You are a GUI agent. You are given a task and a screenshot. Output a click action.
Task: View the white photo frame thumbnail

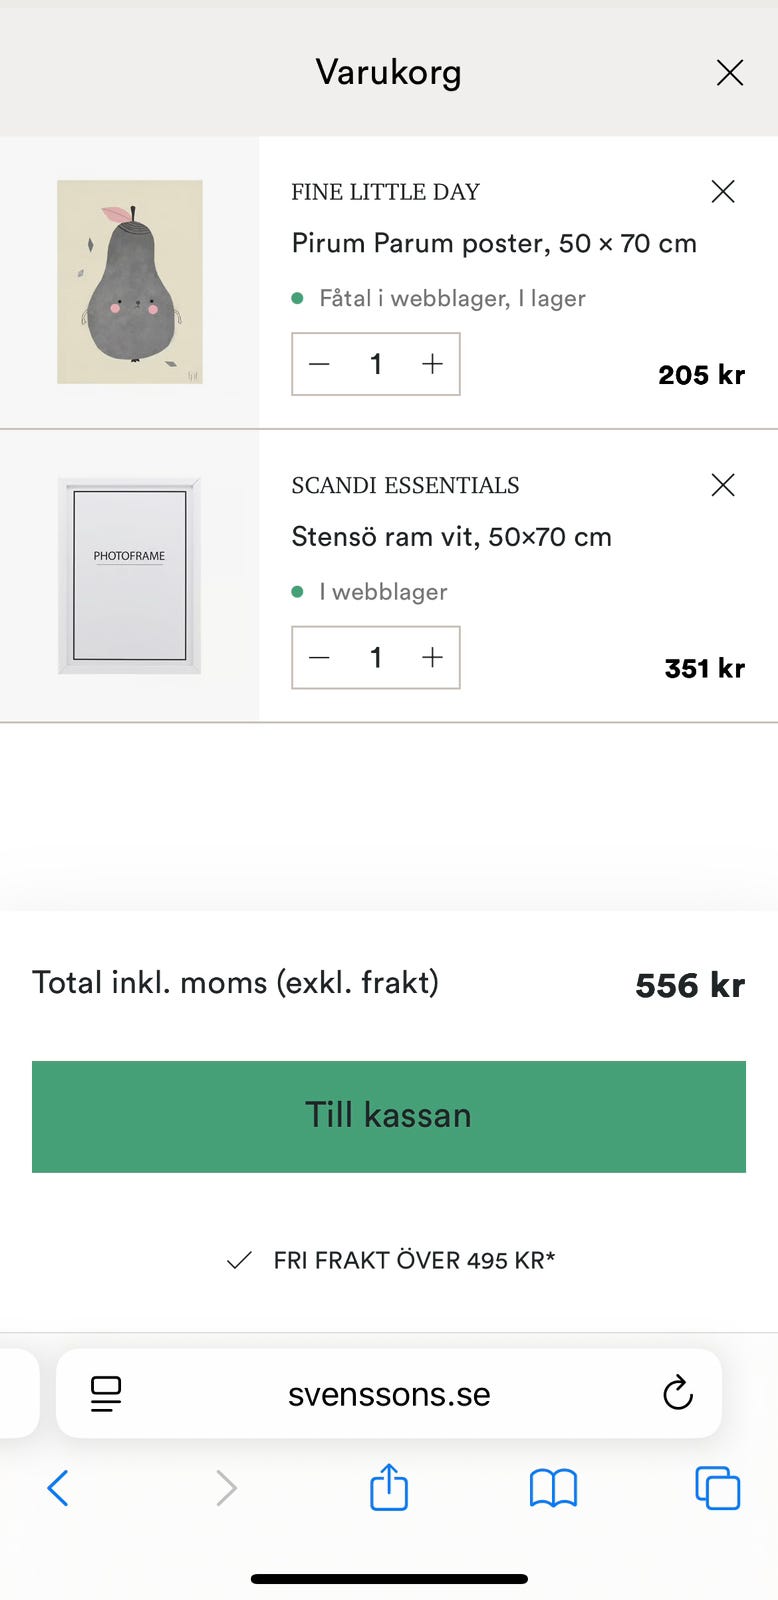pos(130,575)
